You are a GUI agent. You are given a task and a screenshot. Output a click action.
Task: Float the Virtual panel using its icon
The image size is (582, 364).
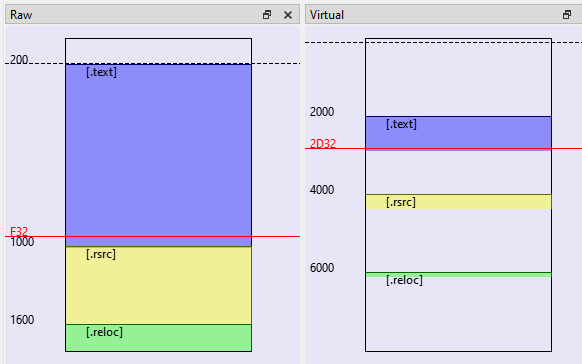(x=567, y=15)
